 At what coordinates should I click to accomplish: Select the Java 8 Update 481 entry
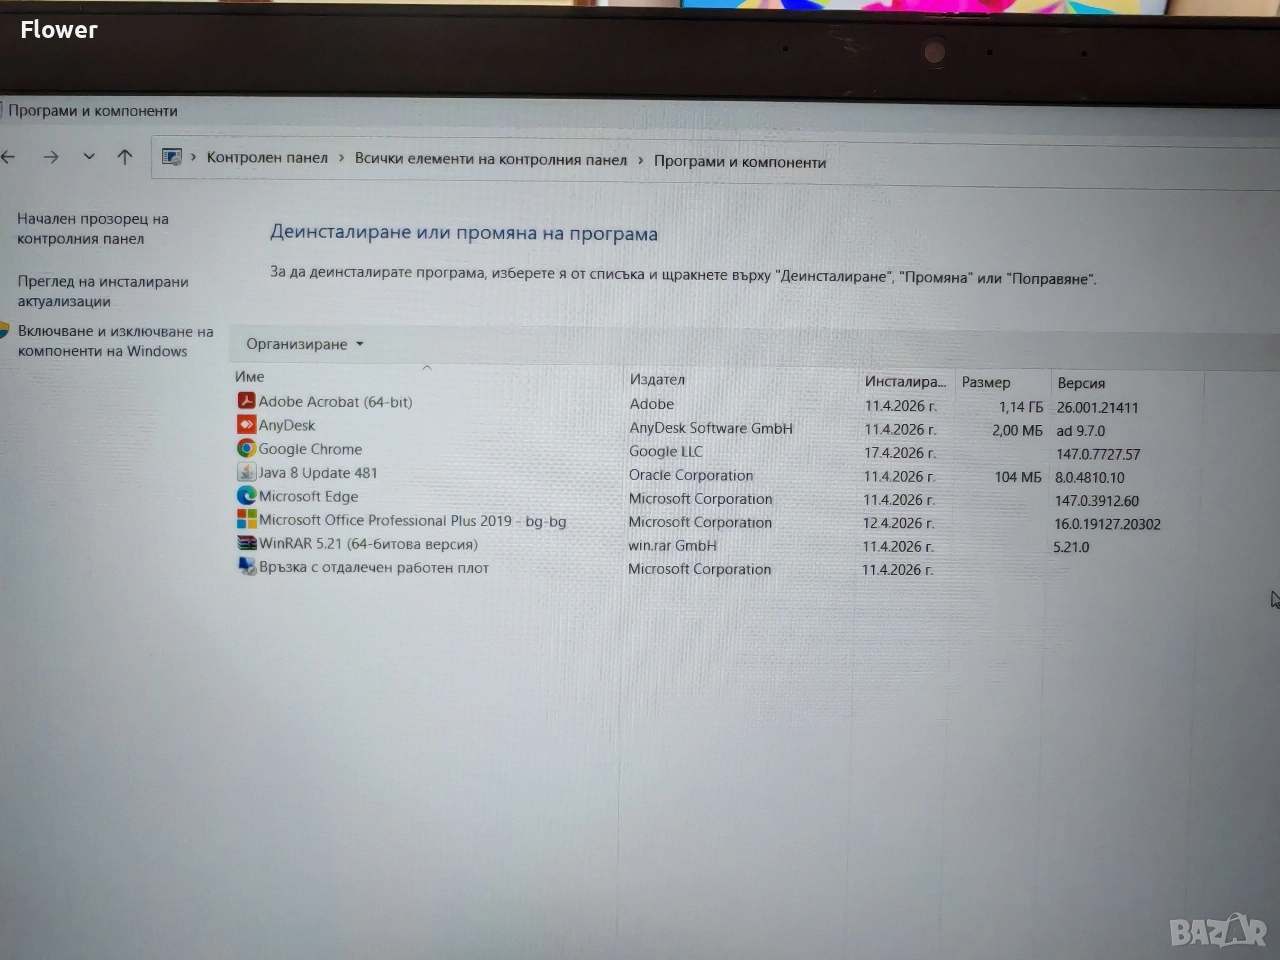pos(318,473)
